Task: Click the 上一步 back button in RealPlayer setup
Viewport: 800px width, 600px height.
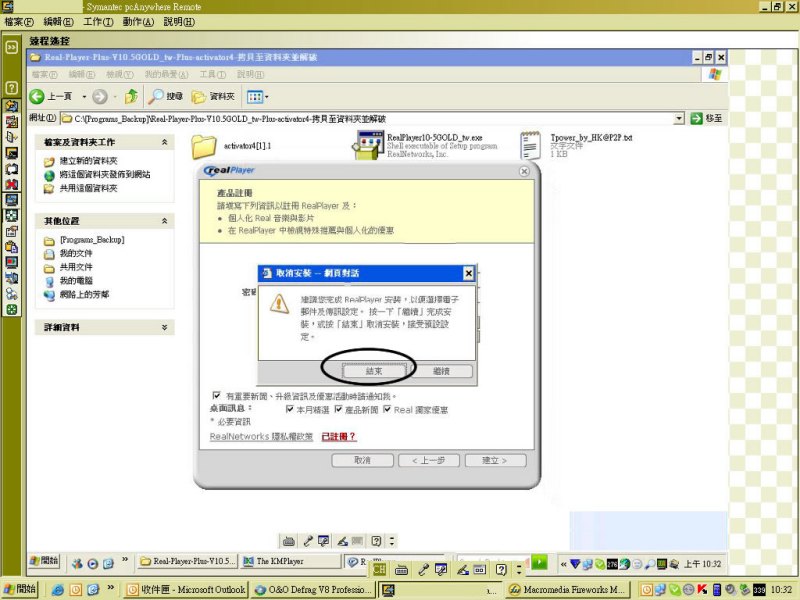Action: 429,460
